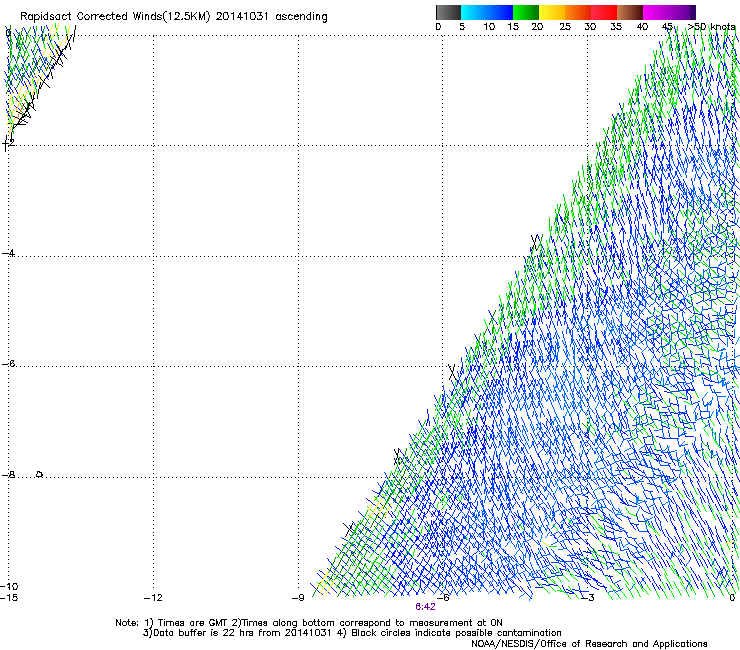Click the '-15' longitude axis label

(9, 598)
